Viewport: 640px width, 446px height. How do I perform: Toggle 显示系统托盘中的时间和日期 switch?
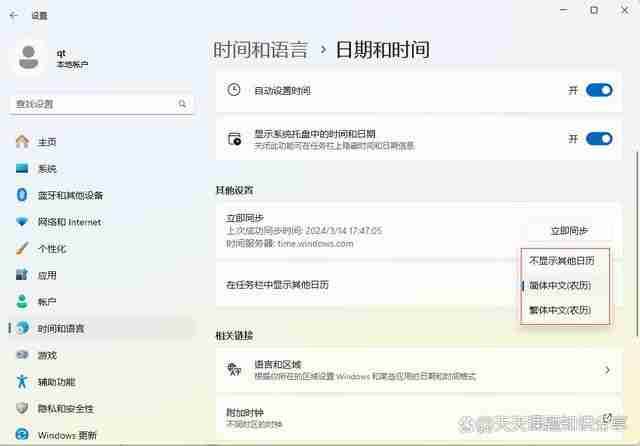coord(598,138)
